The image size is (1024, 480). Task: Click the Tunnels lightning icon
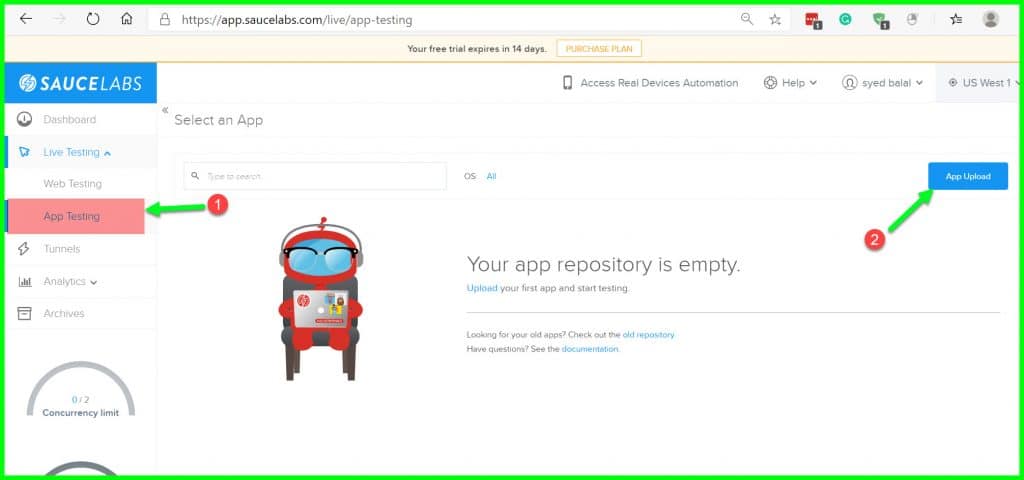coord(25,249)
